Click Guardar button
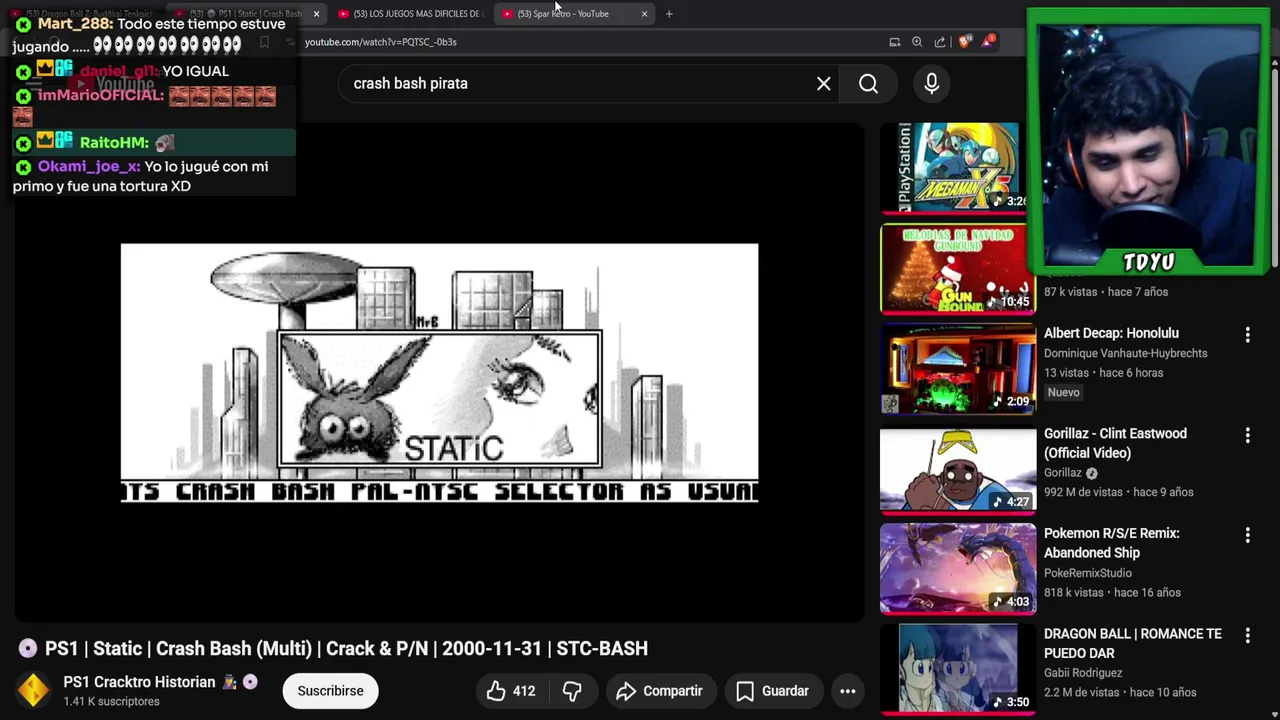Image resolution: width=1280 pixels, height=720 pixels. [773, 691]
